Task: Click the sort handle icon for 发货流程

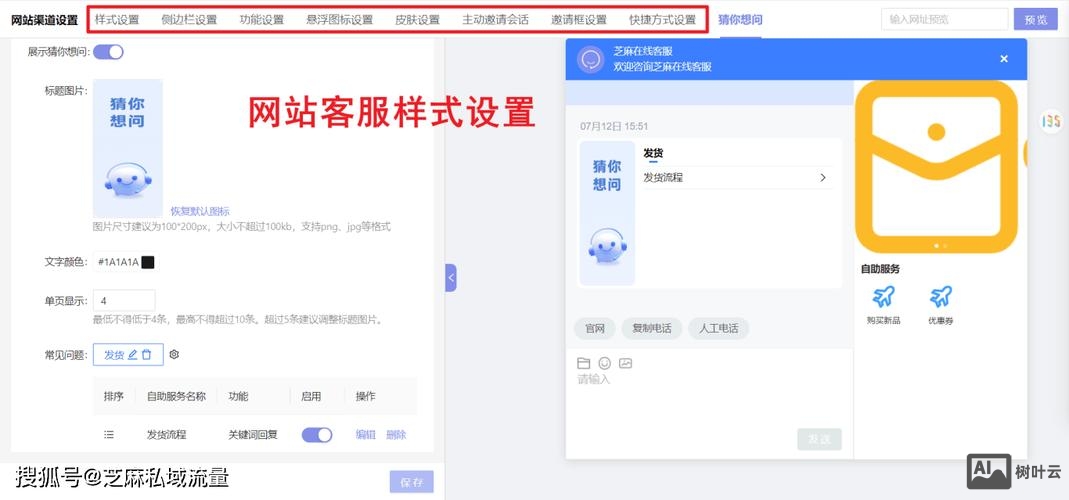Action: point(109,435)
